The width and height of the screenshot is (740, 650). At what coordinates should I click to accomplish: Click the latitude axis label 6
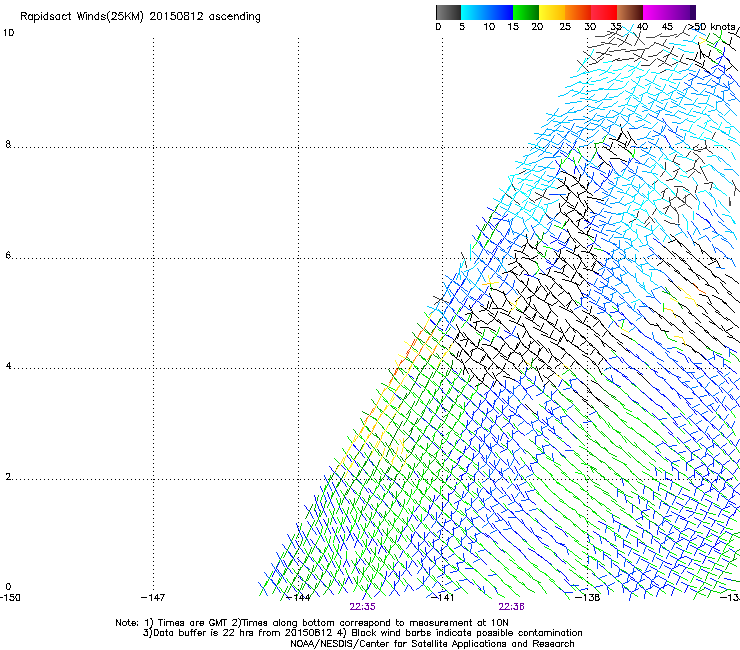tap(8, 255)
